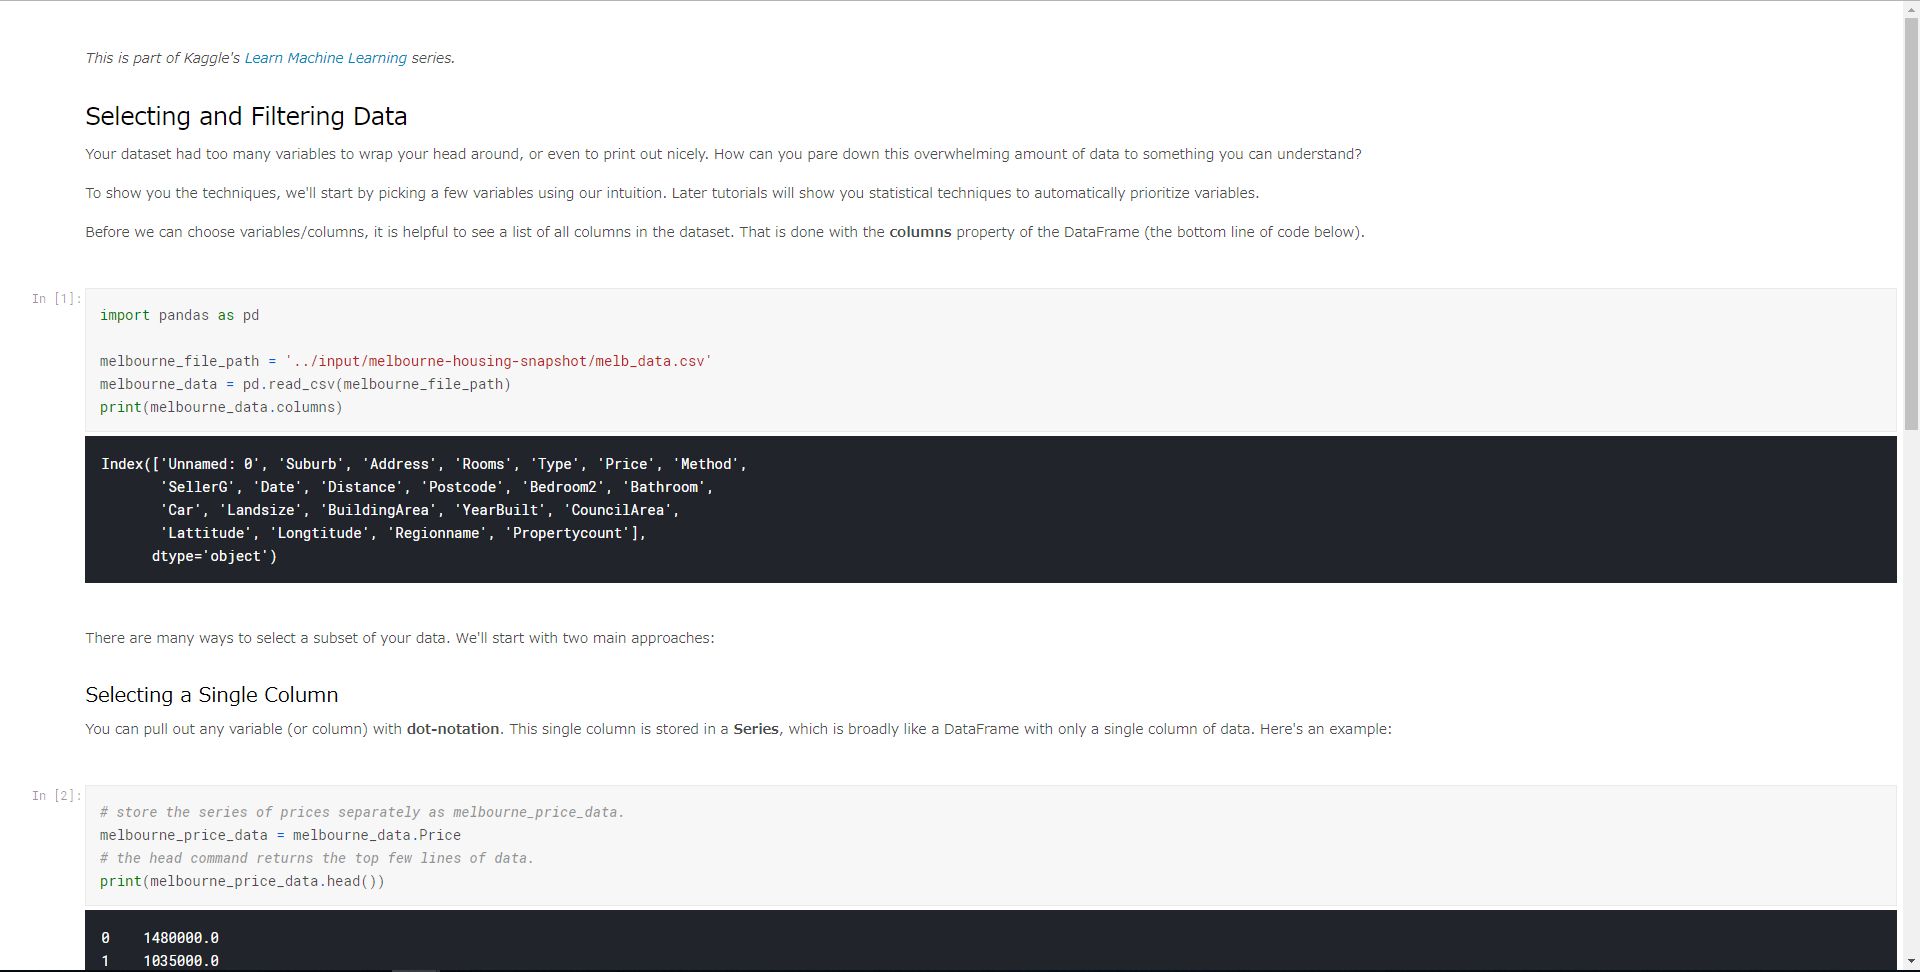This screenshot has width=1920, height=972.
Task: Open the Learn Machine Learning link
Action: tap(324, 58)
